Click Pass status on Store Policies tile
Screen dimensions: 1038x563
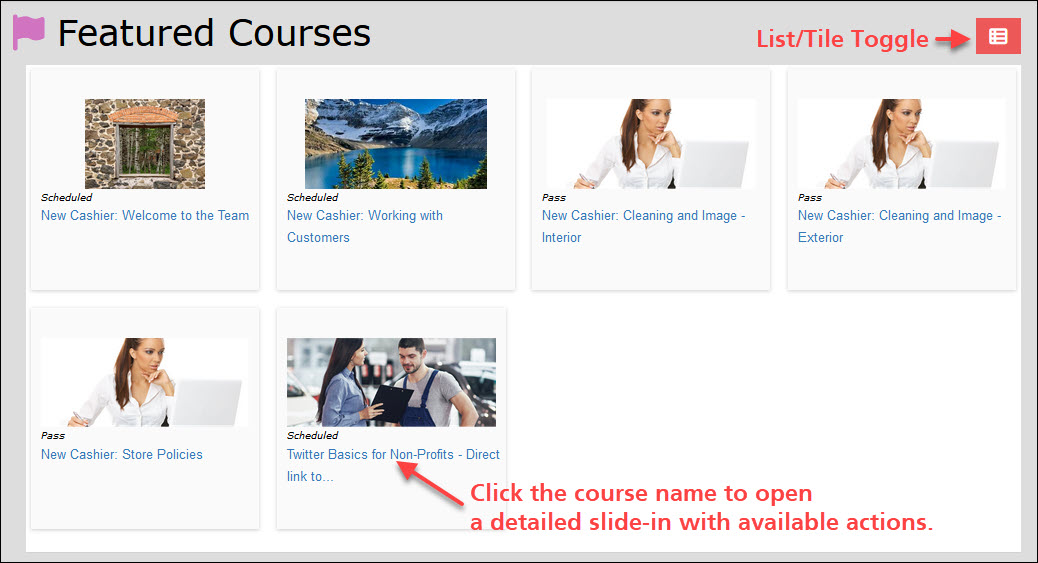[53, 436]
